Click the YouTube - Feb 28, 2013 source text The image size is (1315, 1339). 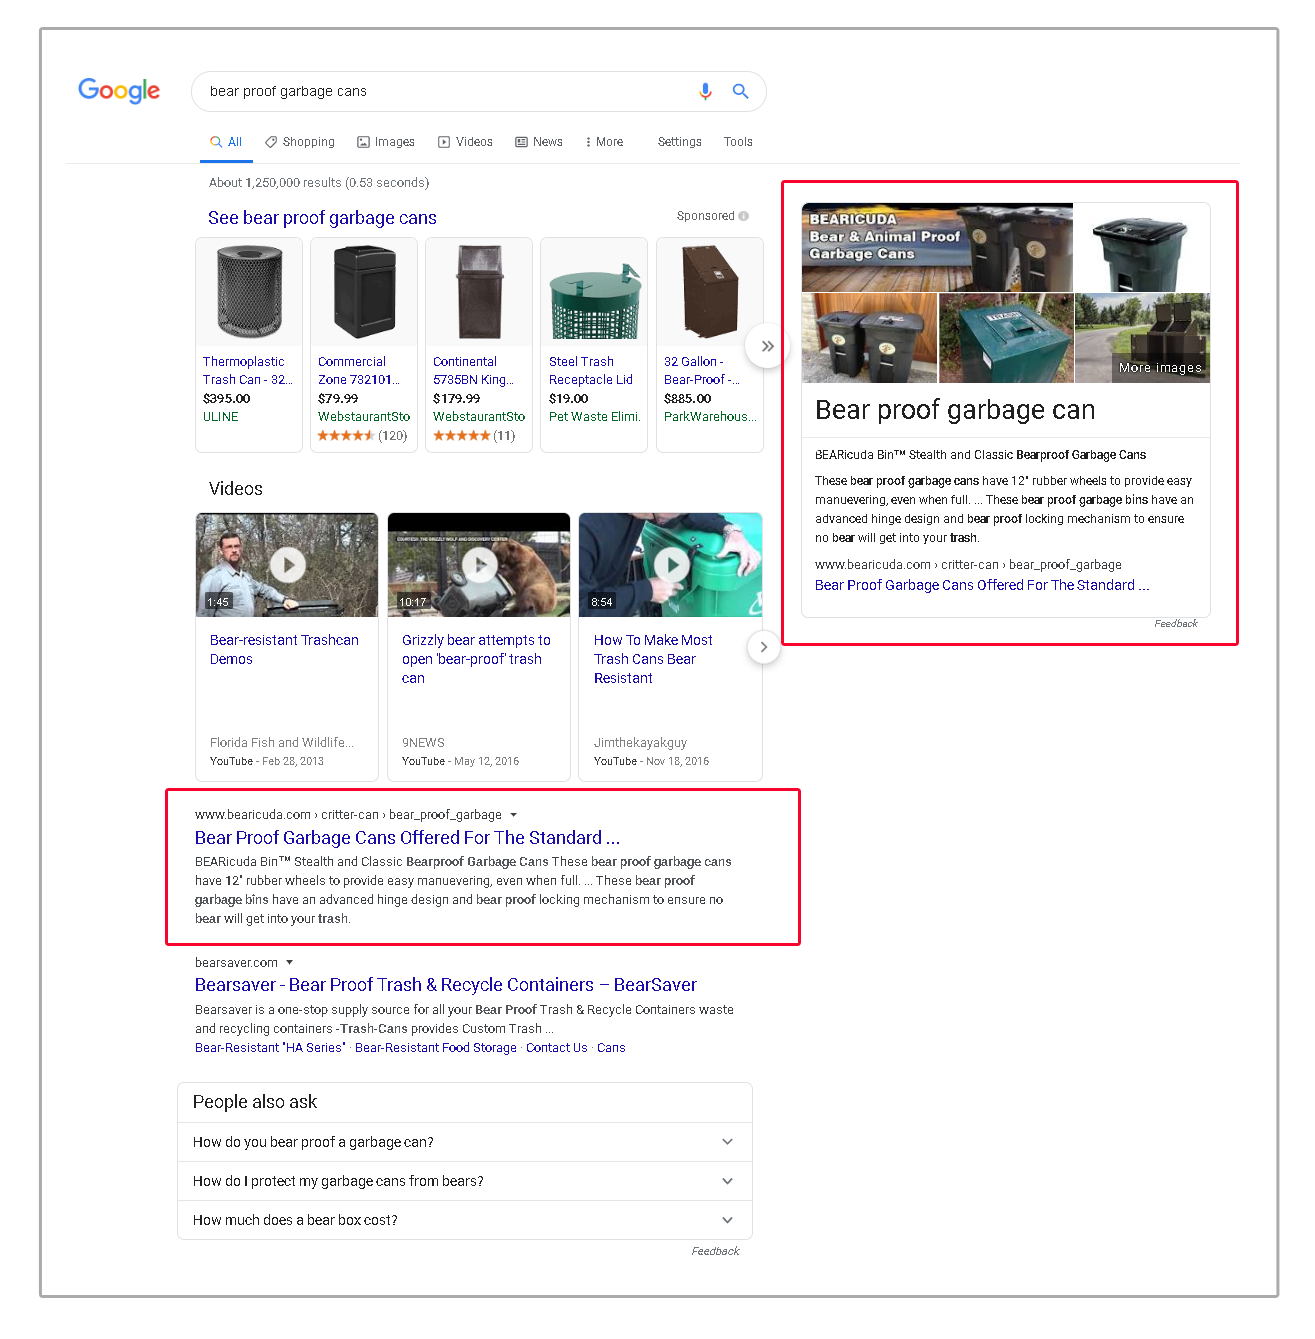tap(267, 762)
